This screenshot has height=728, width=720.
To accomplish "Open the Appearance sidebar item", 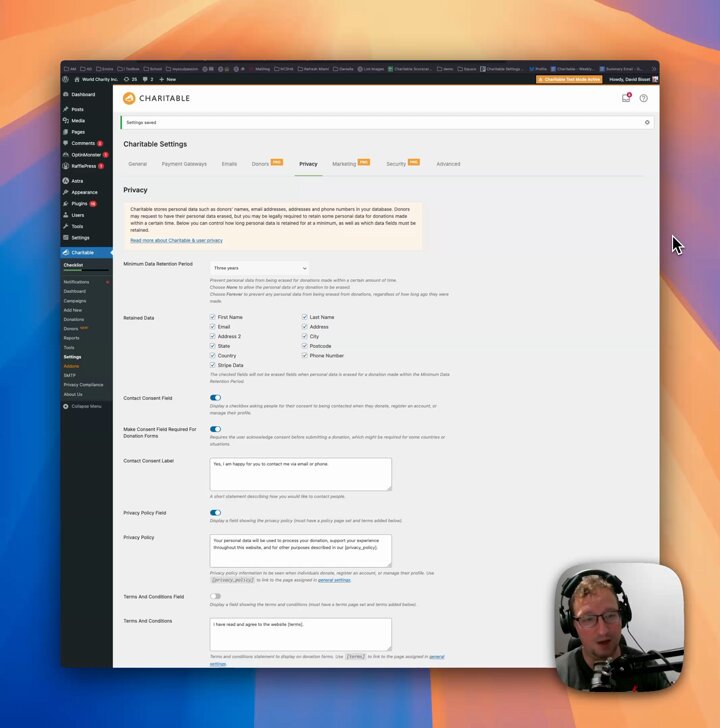I will [84, 192].
